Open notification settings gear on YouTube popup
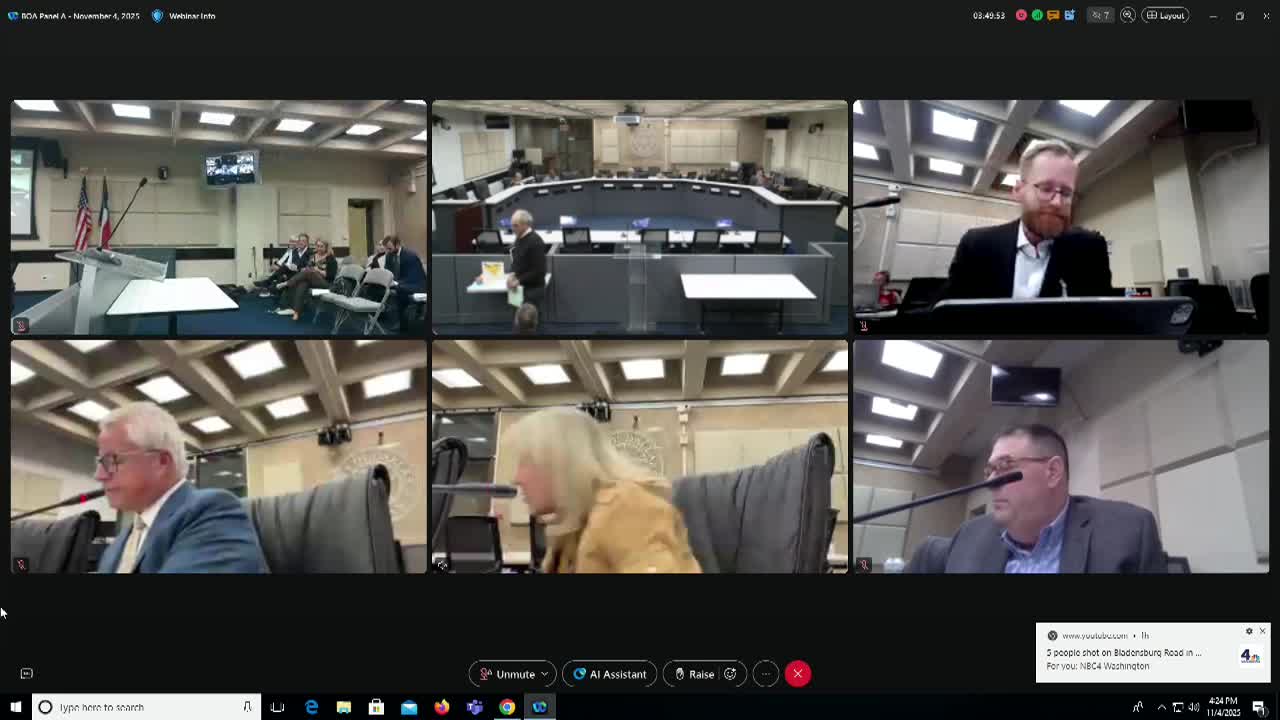The width and height of the screenshot is (1280, 720). pos(1249,632)
